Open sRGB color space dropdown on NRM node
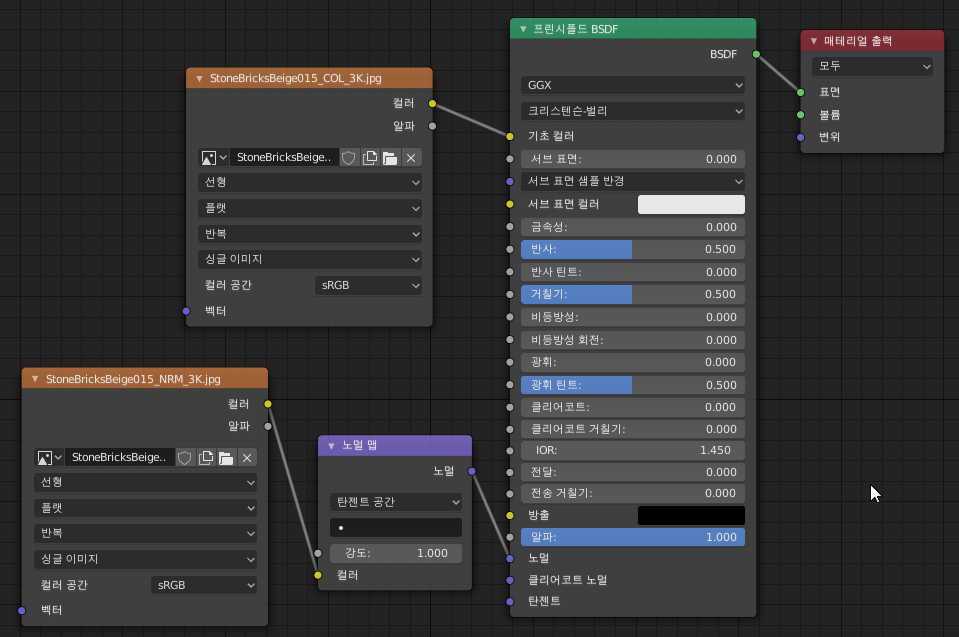959x637 pixels. point(204,585)
